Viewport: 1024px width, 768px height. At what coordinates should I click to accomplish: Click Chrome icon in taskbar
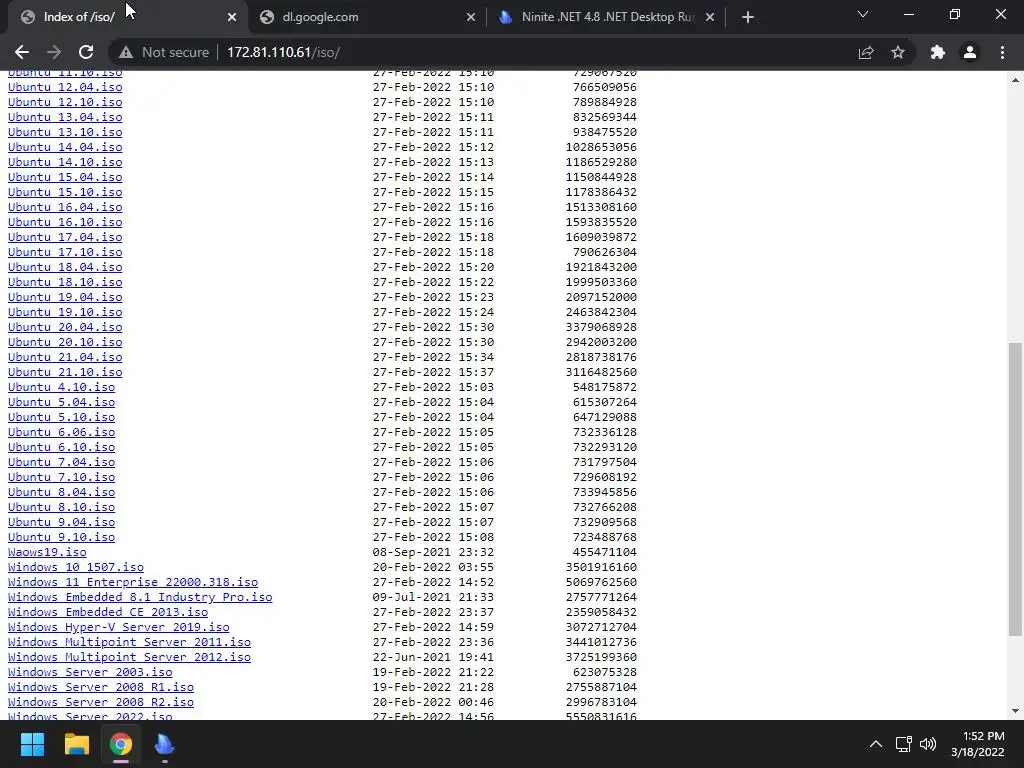[121, 744]
